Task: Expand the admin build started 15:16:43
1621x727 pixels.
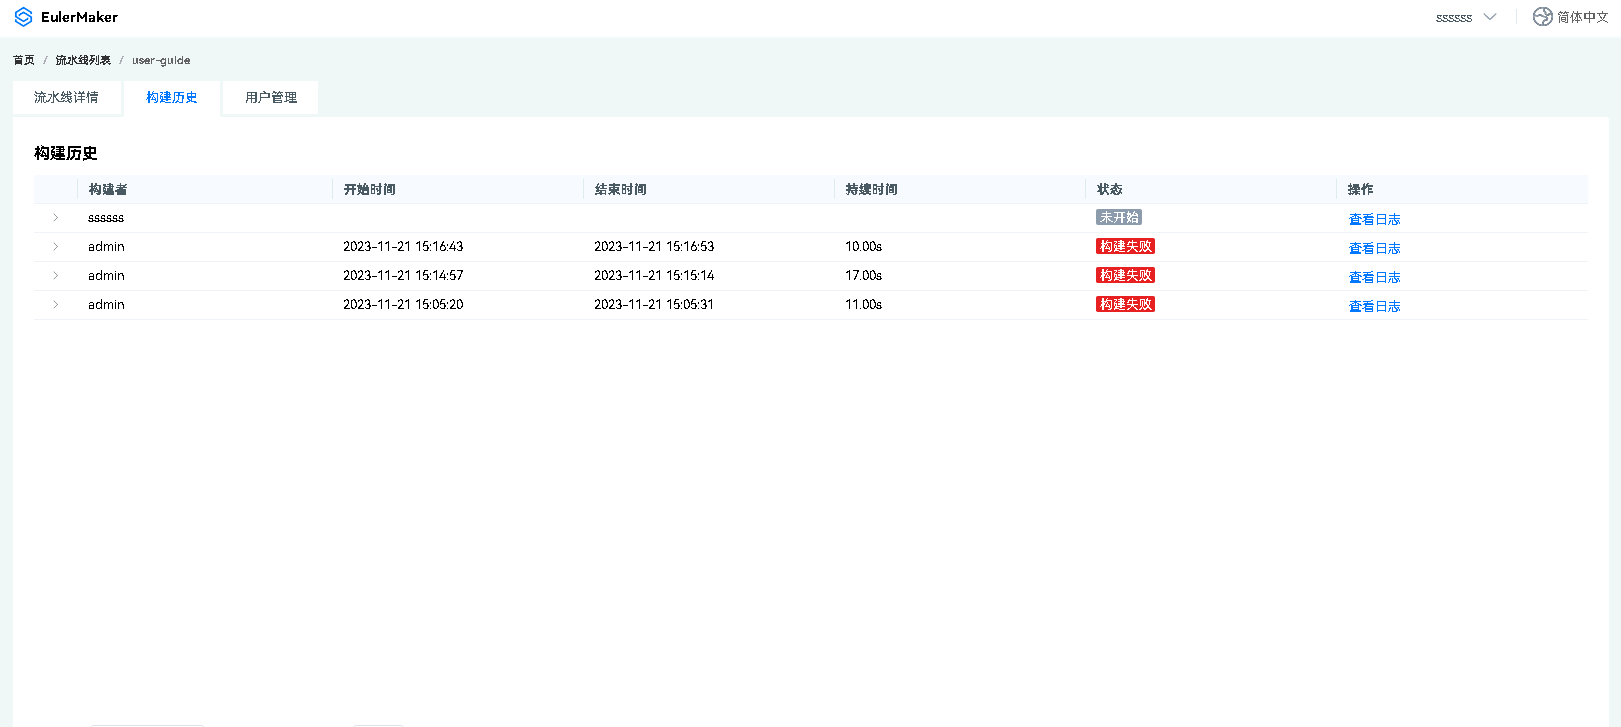Action: pos(56,247)
